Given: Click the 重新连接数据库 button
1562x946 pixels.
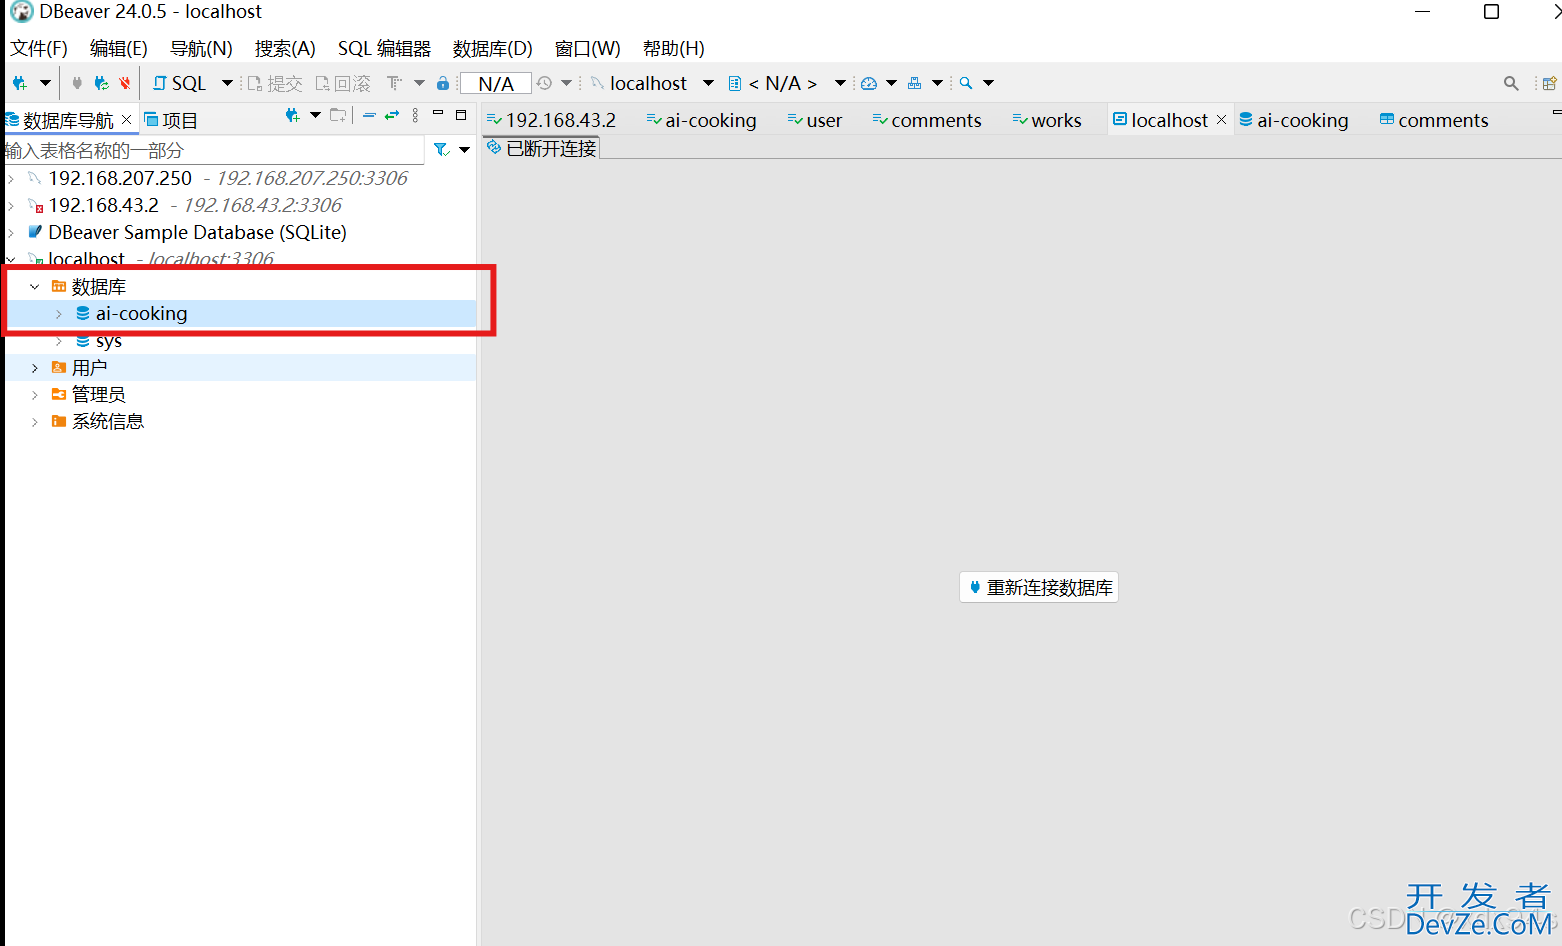Looking at the screenshot, I should coord(1039,587).
